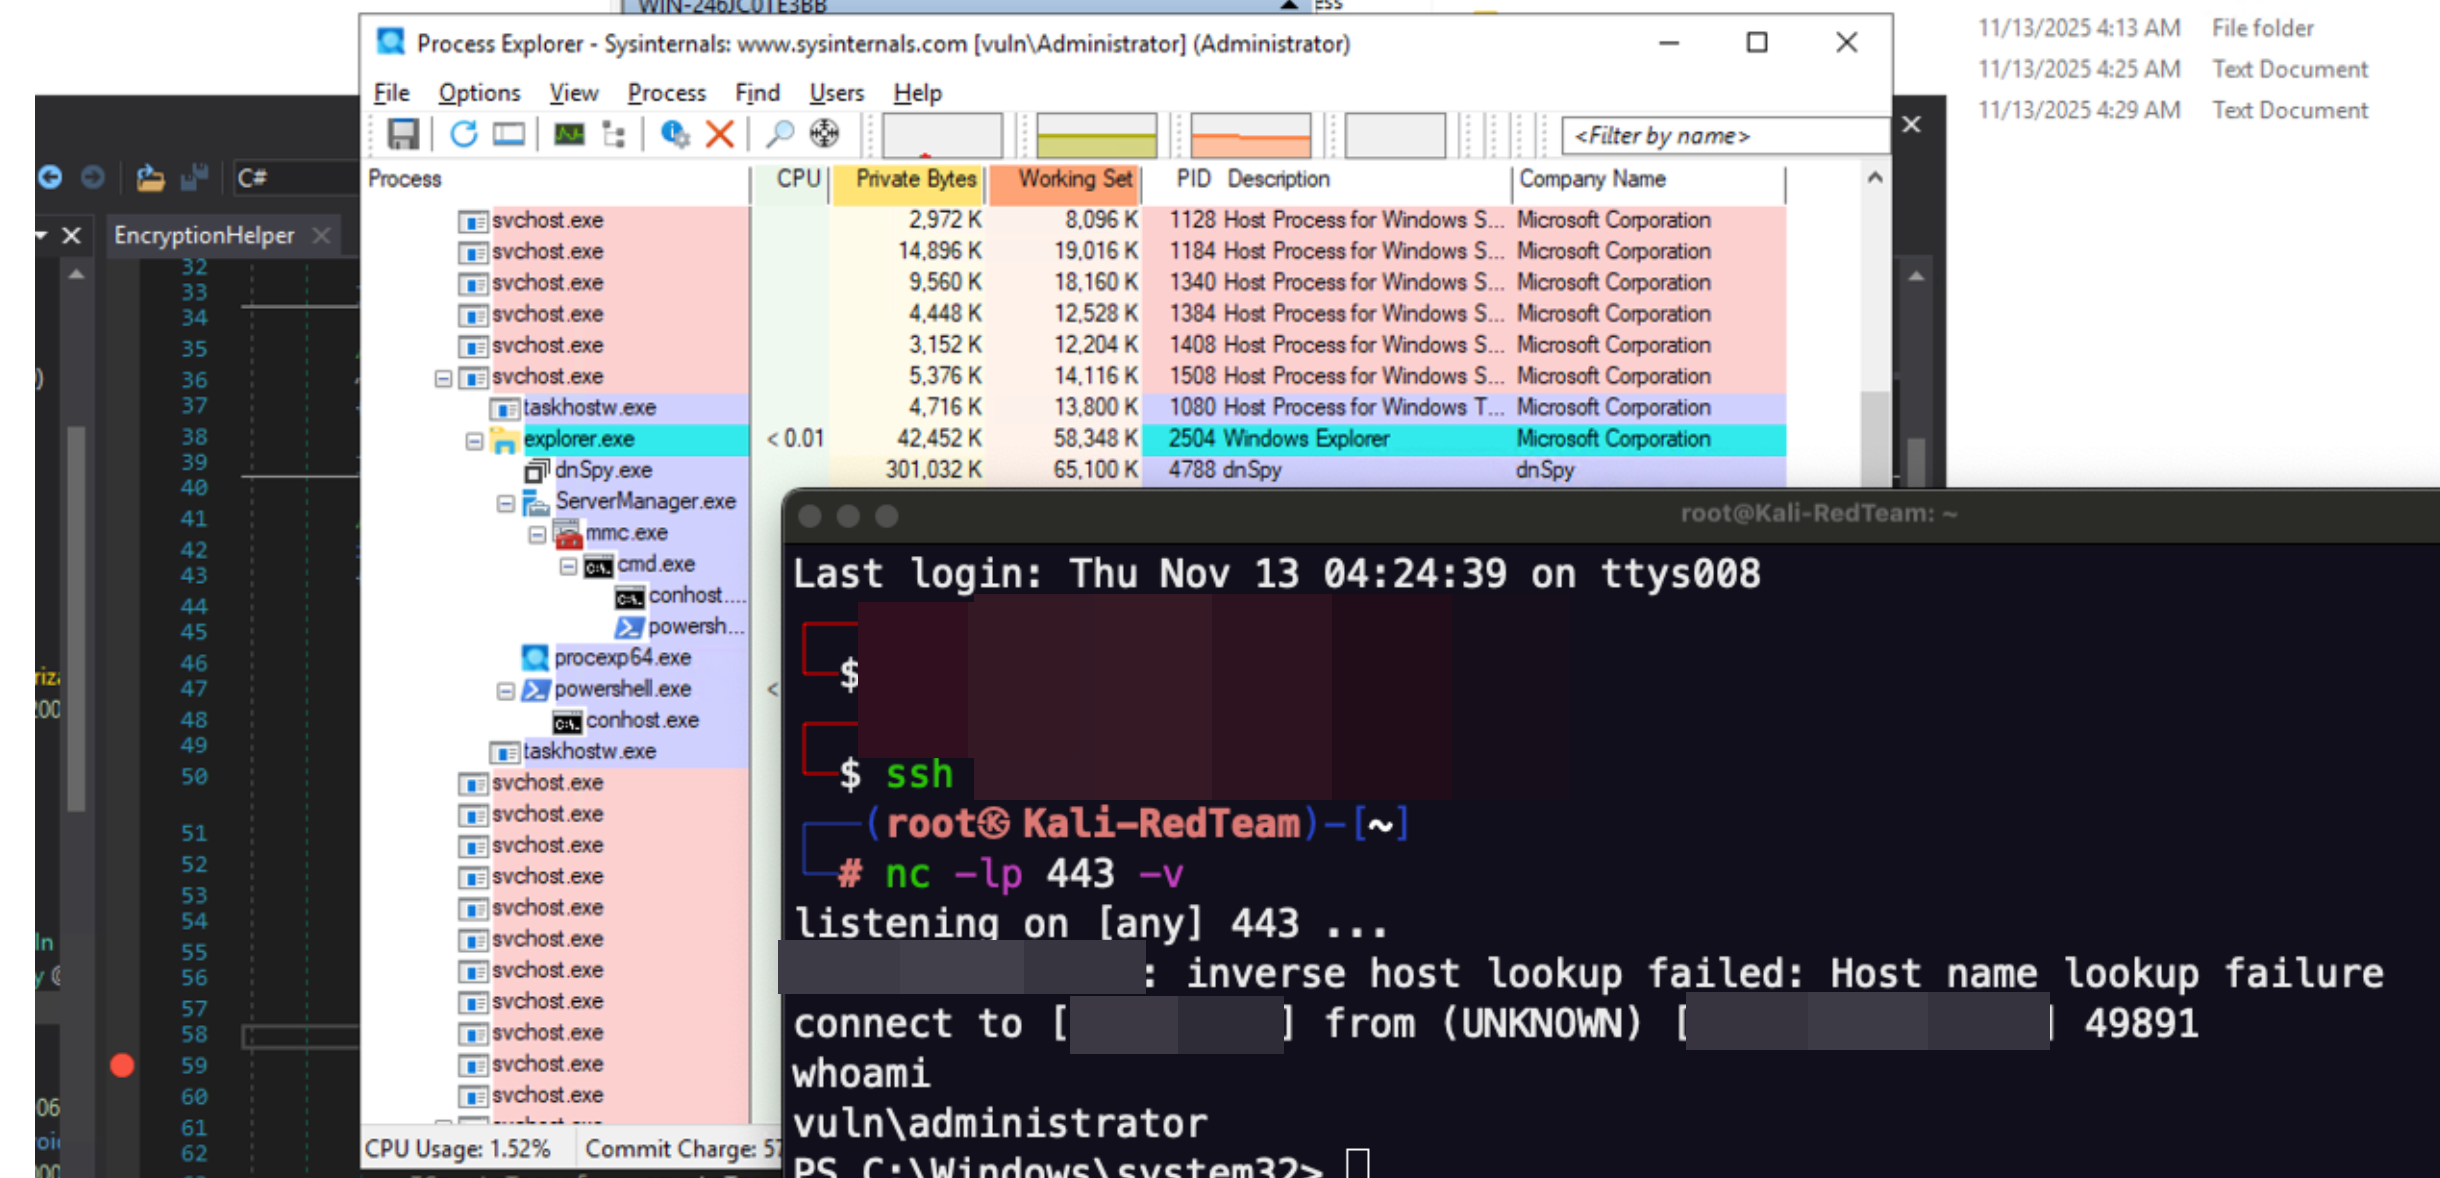
Task: Click the procexp64.exe process icon
Action: tap(535, 658)
